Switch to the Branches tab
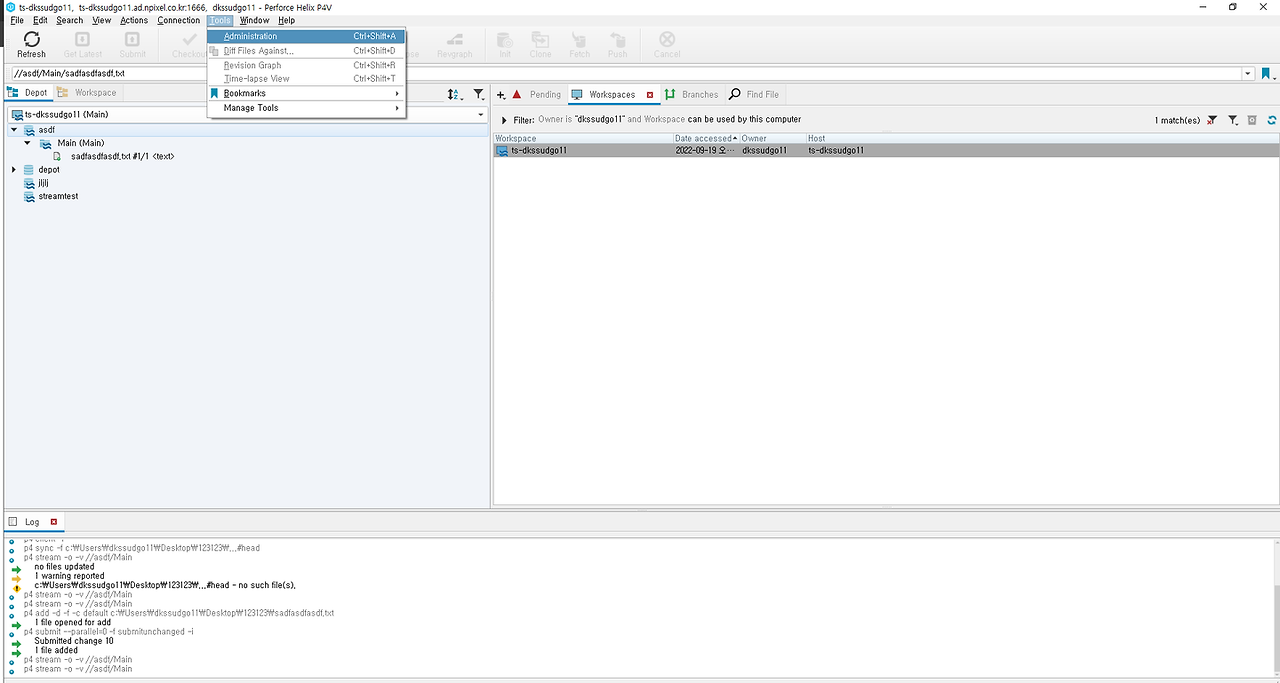Viewport: 1280px width, 683px height. pos(691,95)
